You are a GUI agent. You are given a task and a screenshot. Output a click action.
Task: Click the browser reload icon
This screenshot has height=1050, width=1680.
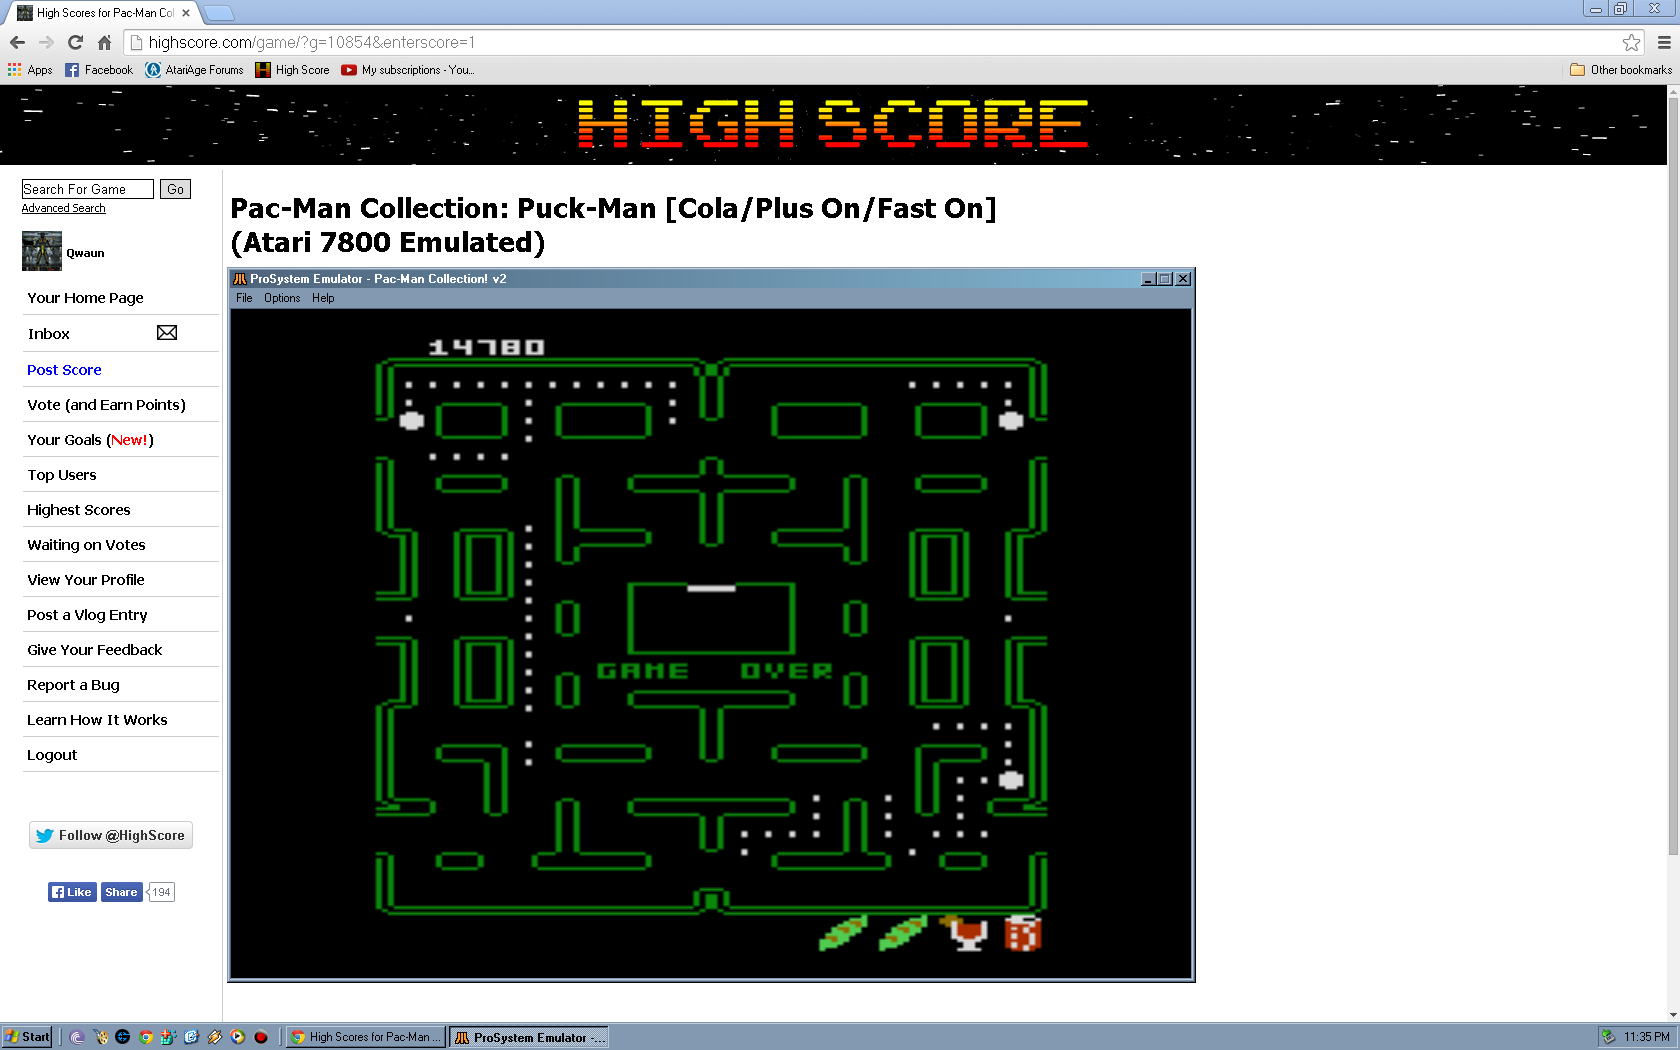point(75,42)
